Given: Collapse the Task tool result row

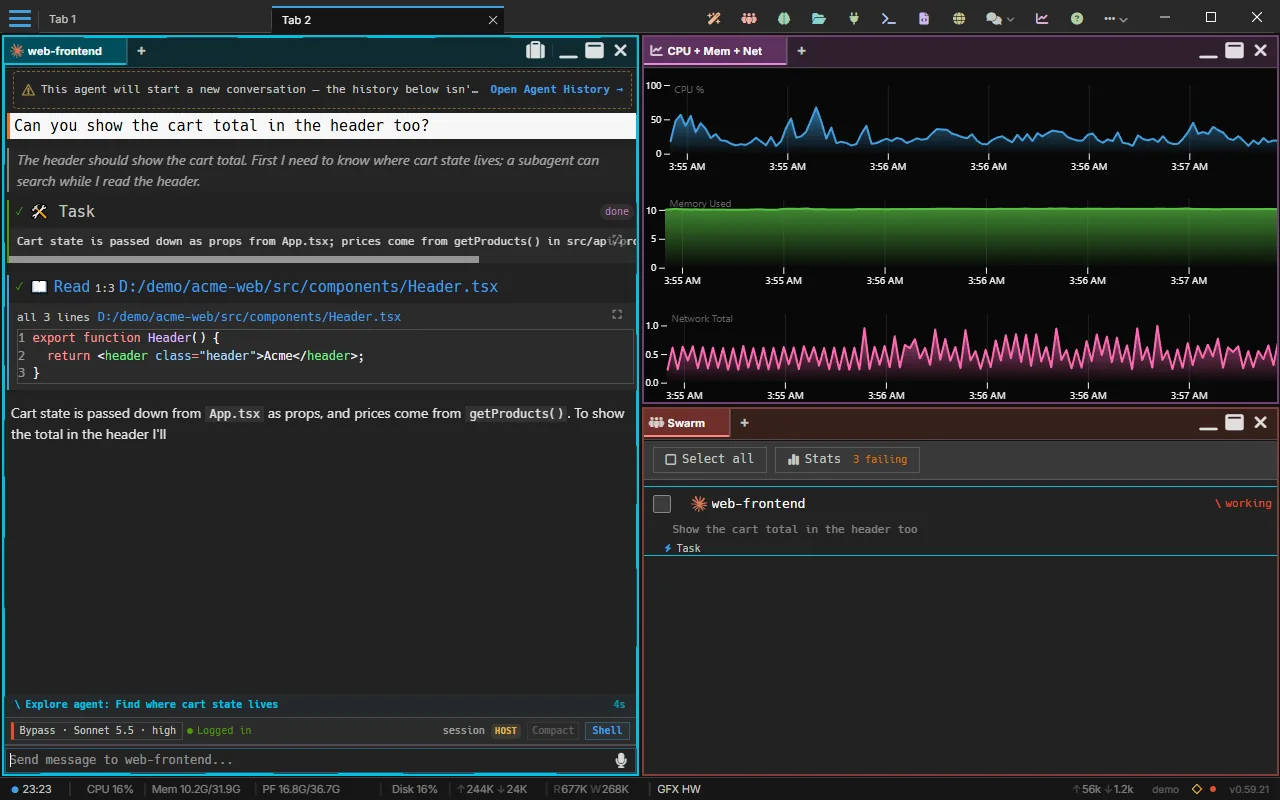Looking at the screenshot, I should [320, 211].
